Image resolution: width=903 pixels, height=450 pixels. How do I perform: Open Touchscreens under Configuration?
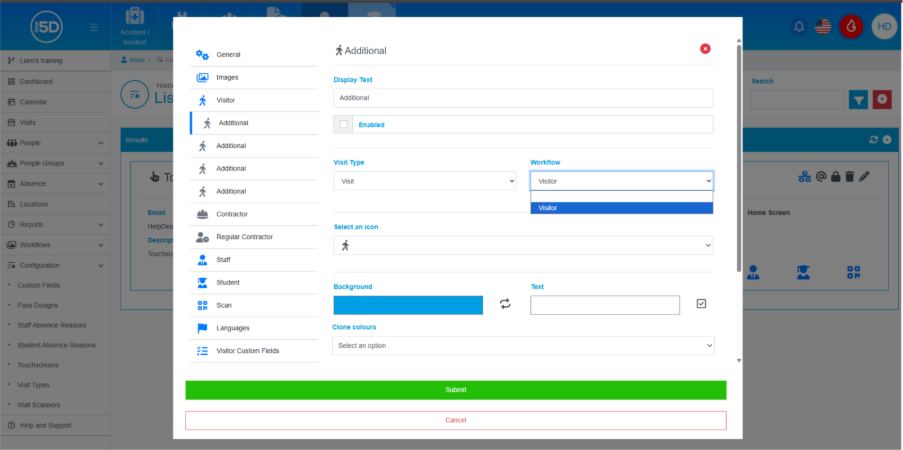tap(38, 365)
